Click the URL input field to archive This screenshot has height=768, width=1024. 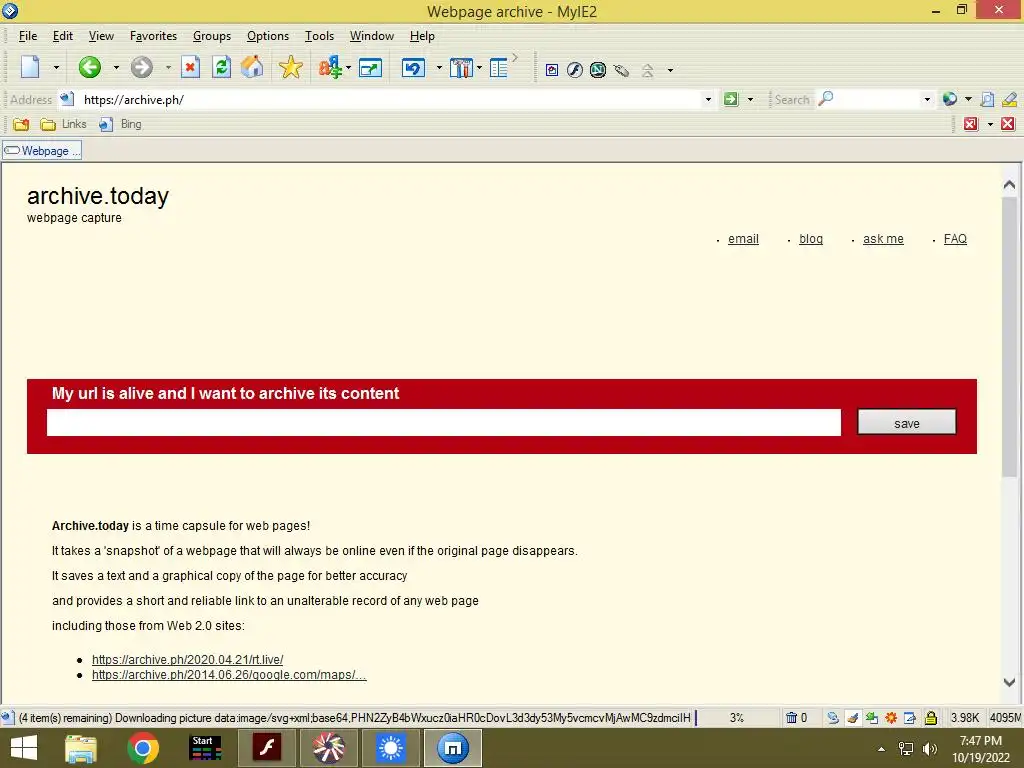[x=443, y=423]
